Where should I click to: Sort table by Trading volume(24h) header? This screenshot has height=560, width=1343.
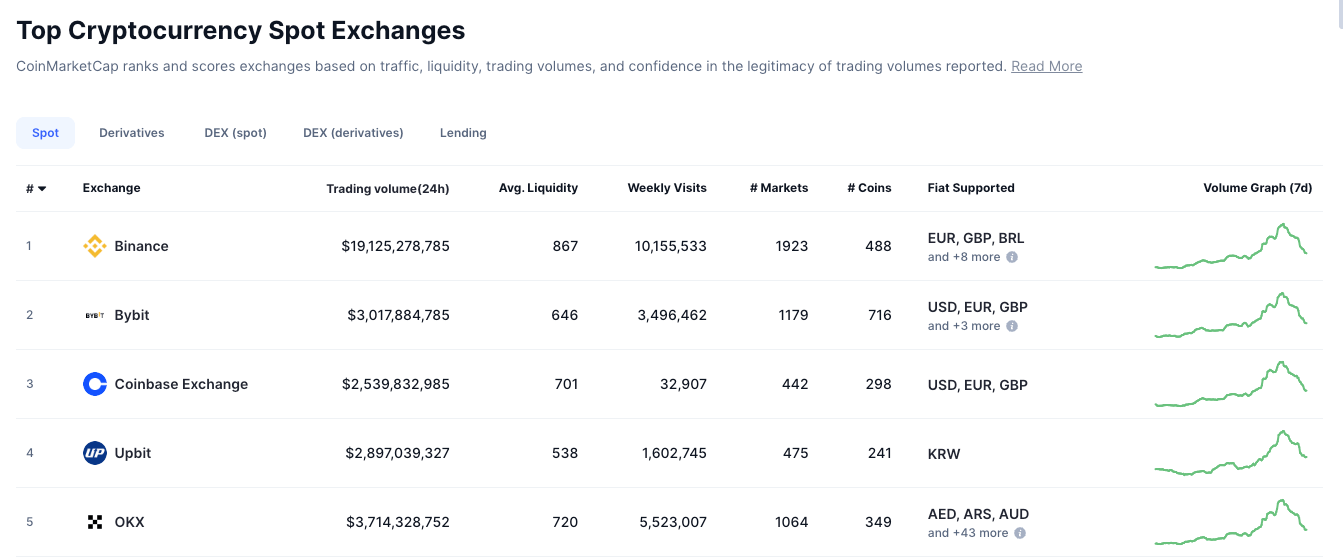pos(387,188)
